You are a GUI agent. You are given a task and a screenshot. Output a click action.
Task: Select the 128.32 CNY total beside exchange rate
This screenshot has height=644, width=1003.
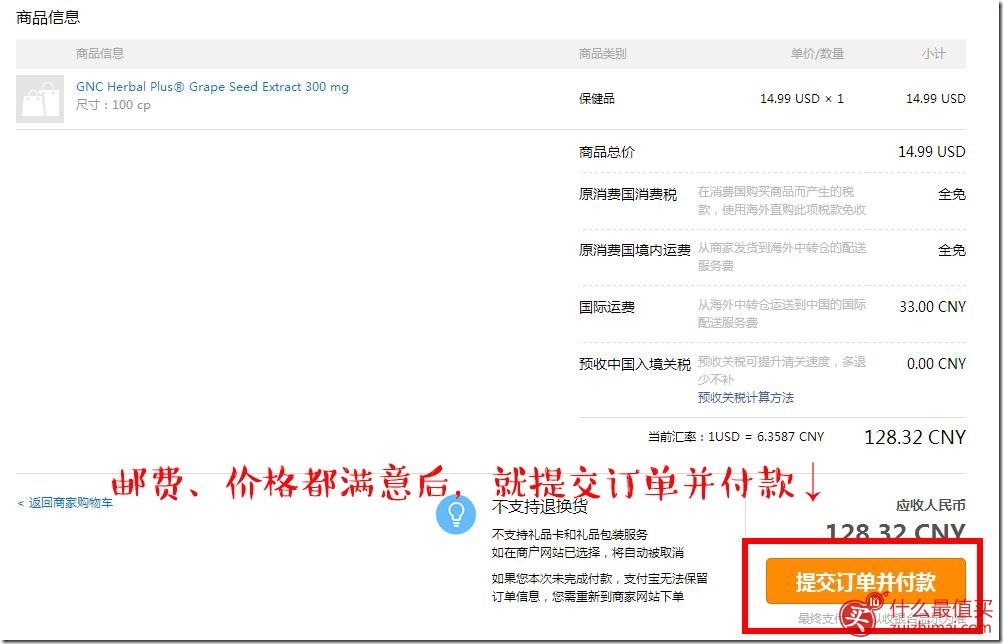(915, 437)
